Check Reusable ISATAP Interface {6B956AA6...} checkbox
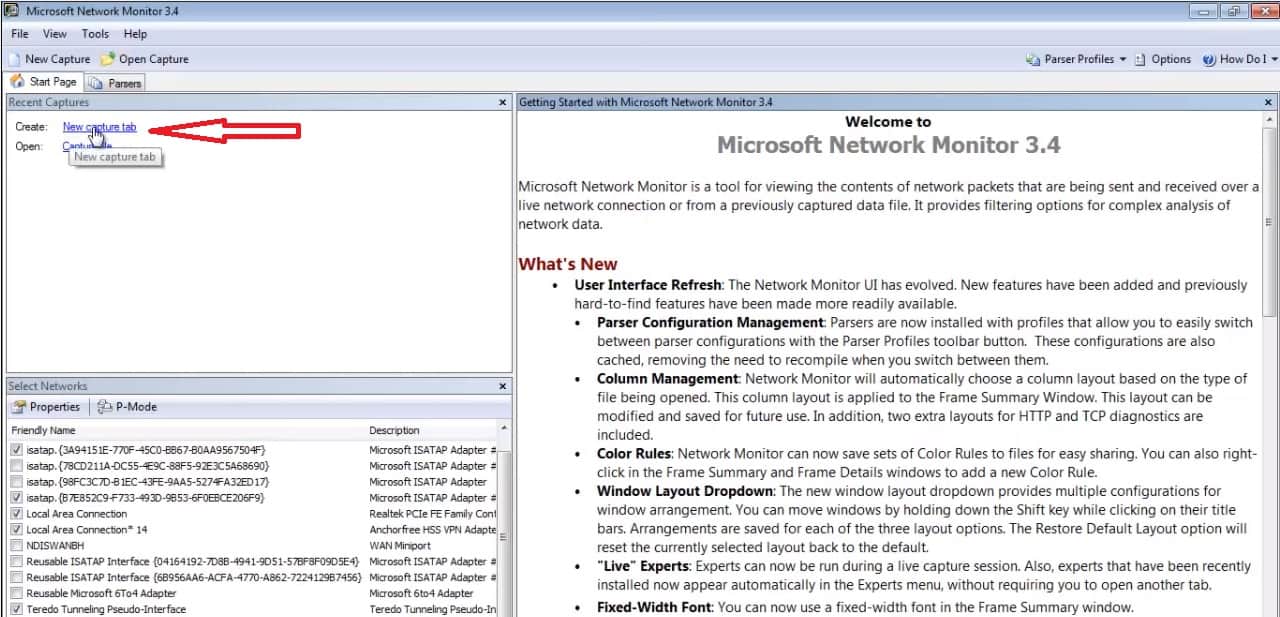The width and height of the screenshot is (1280, 617). pyautogui.click(x=17, y=577)
